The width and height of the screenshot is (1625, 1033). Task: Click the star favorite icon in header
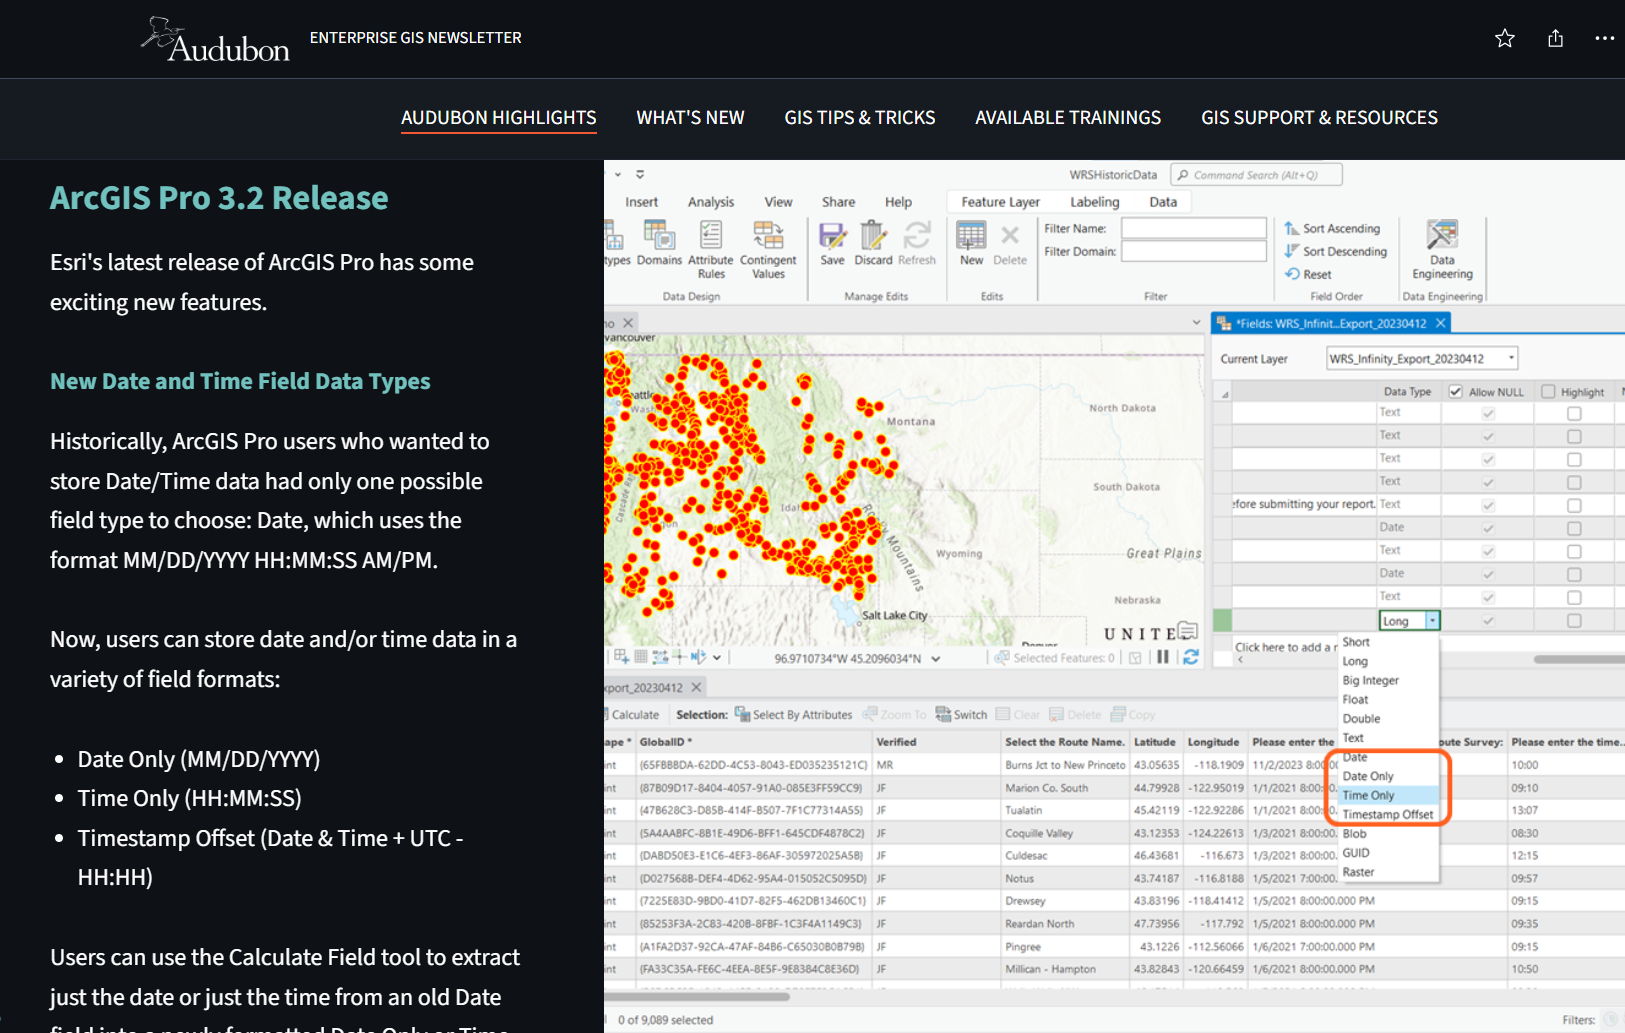[1504, 38]
